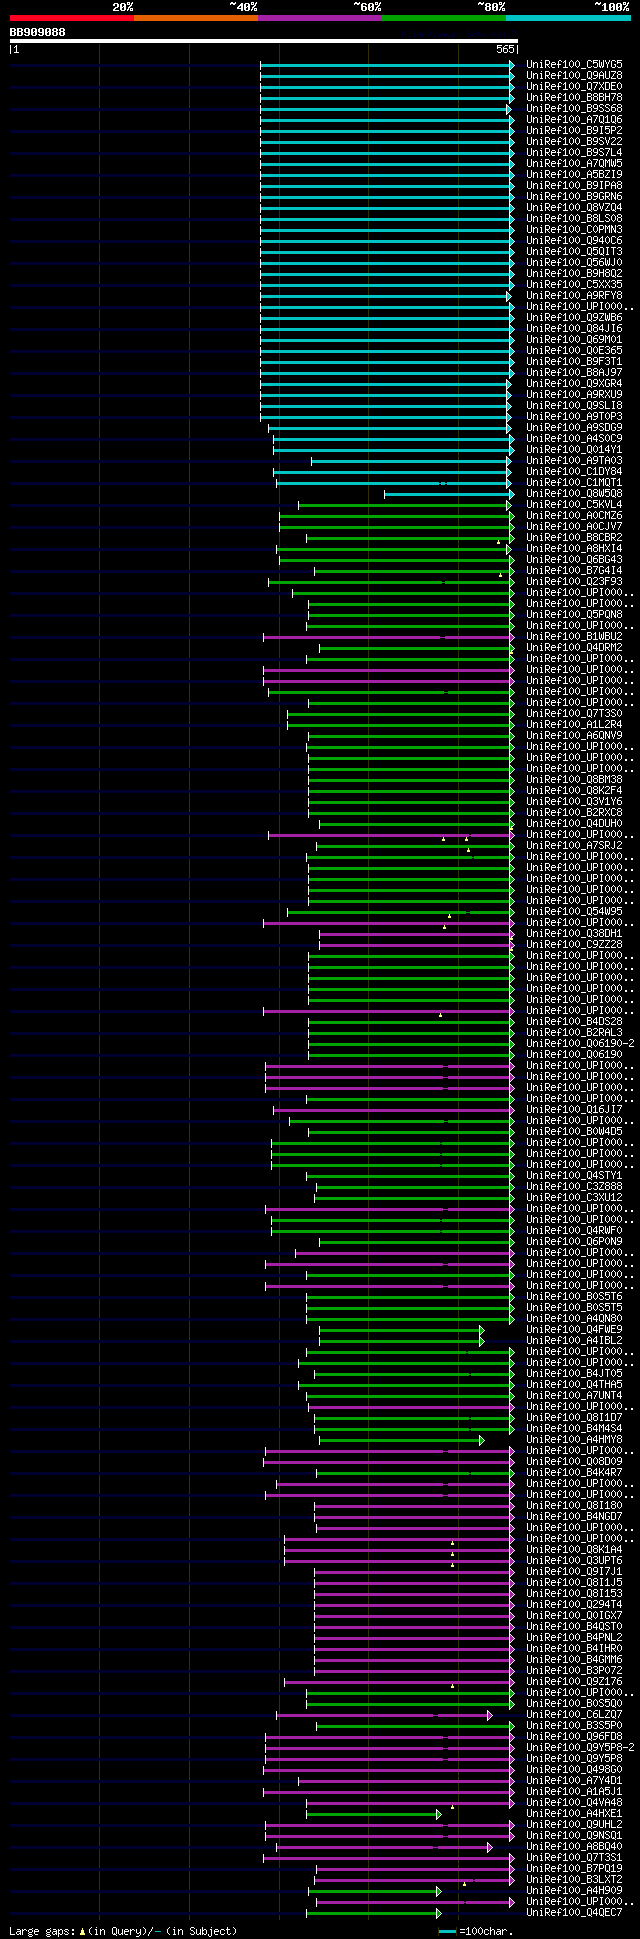
Task: Select label UniRef100_Q6BG43
Action: click(574, 559)
